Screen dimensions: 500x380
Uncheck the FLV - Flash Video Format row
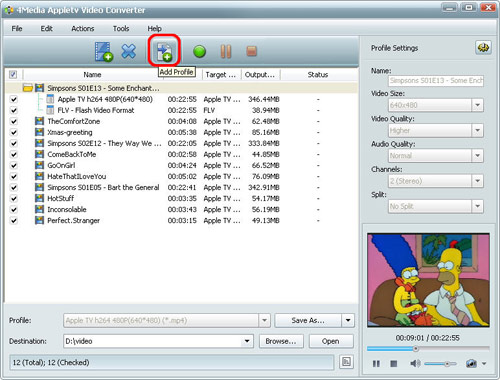click(x=13, y=110)
